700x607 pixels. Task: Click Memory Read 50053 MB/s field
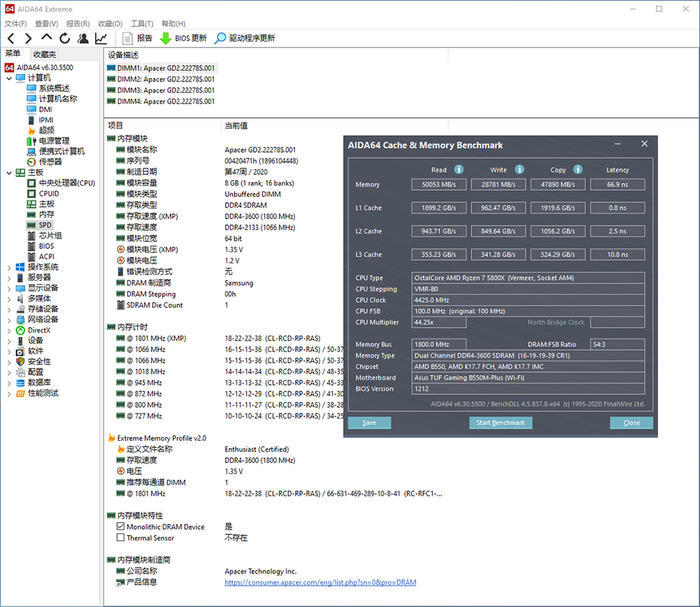pos(439,184)
